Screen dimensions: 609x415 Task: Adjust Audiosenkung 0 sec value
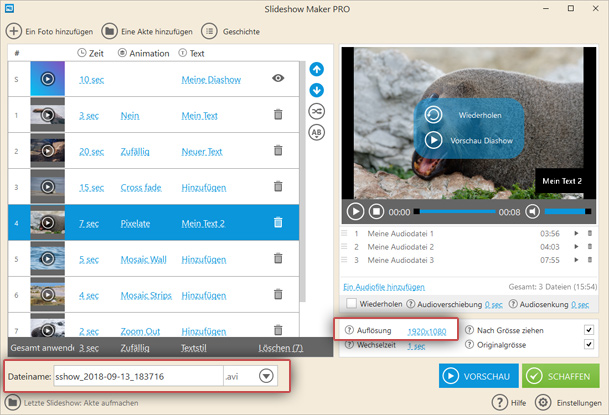[580, 305]
